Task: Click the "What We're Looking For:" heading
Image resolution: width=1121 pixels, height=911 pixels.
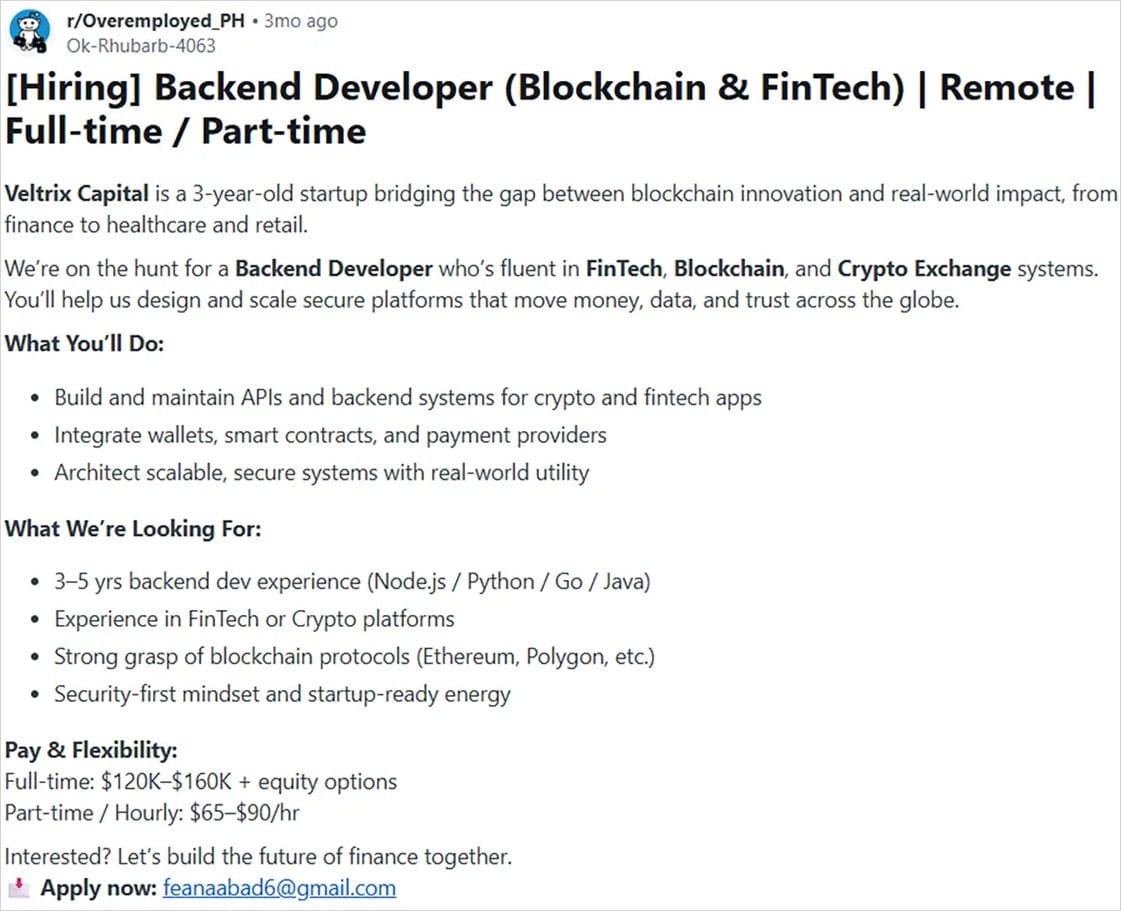Action: [x=133, y=528]
